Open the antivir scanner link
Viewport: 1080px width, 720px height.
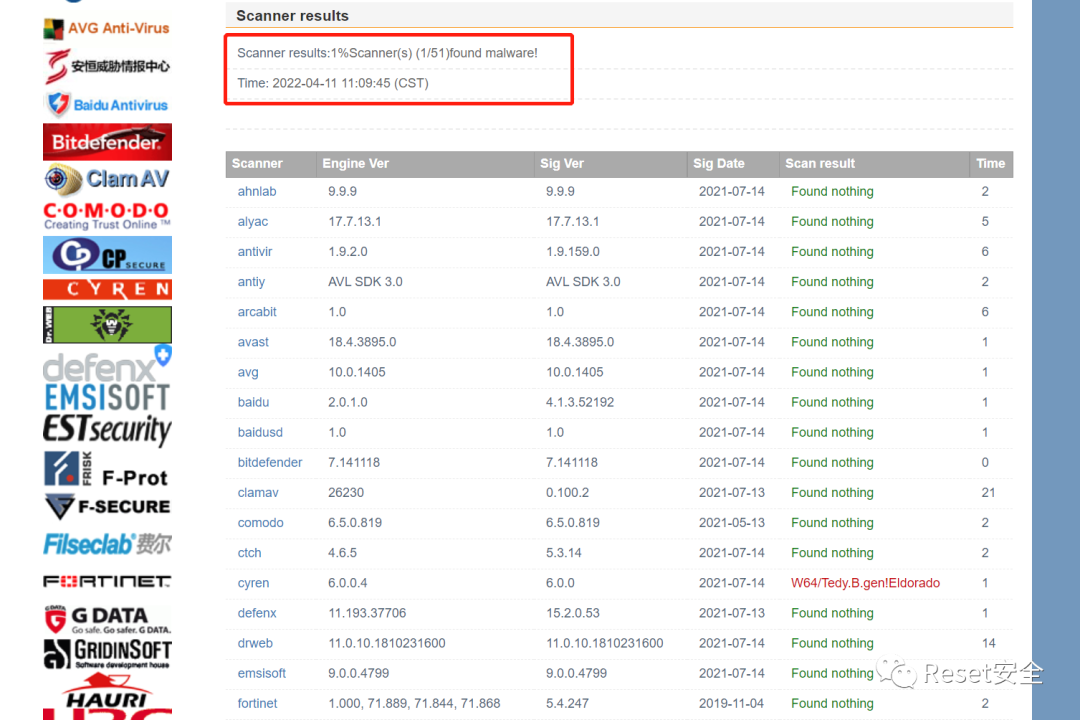(255, 251)
